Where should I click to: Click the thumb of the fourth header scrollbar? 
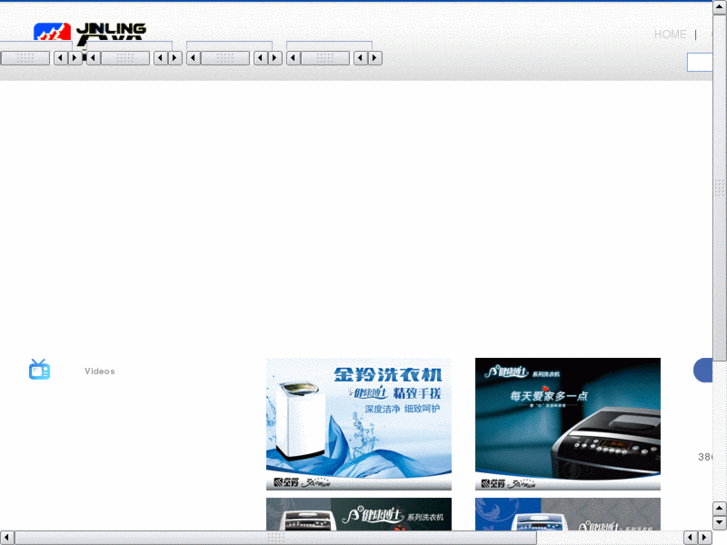[x=325, y=58]
